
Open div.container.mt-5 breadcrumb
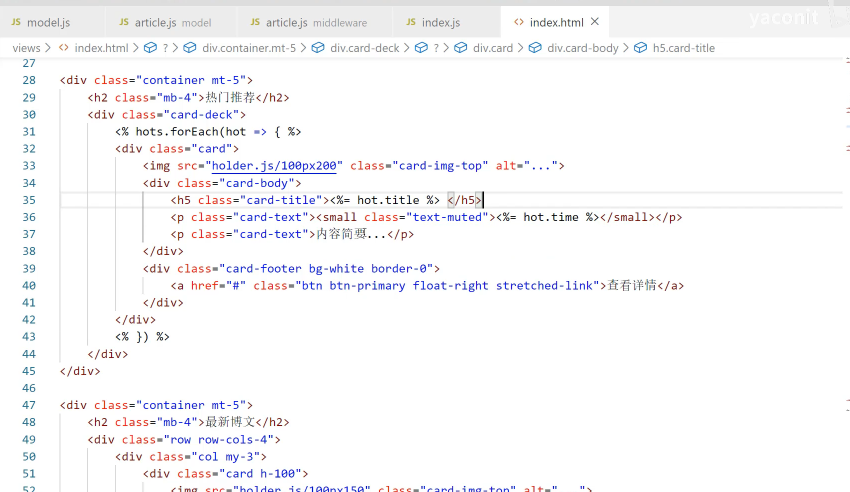(249, 48)
